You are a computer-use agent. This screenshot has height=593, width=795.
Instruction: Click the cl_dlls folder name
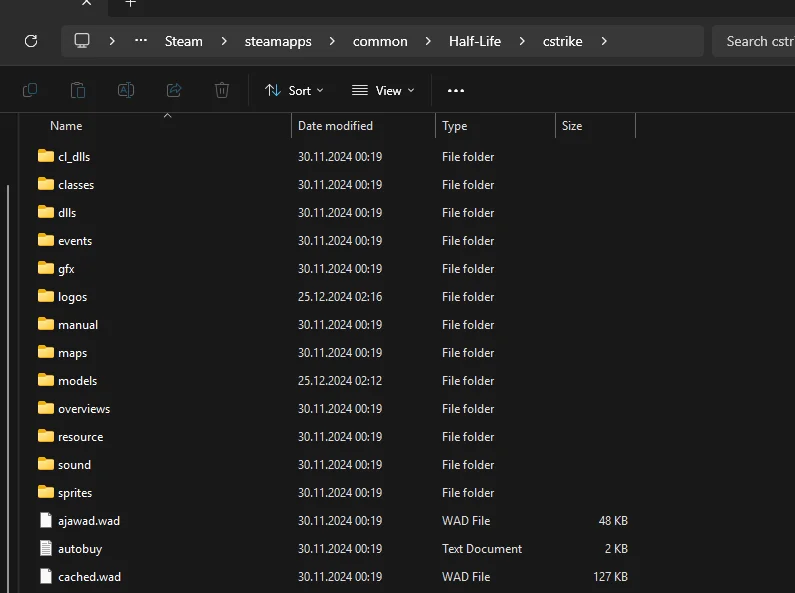(74, 157)
